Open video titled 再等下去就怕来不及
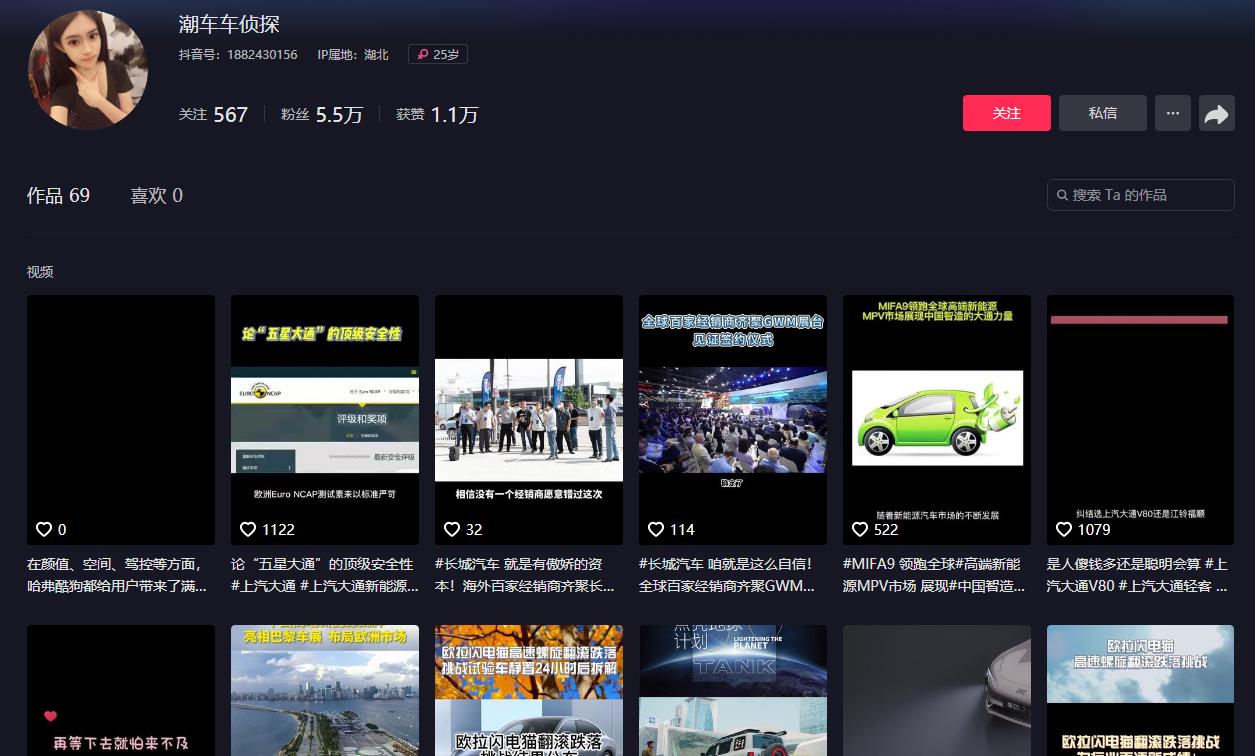The image size is (1255, 756). [x=121, y=690]
